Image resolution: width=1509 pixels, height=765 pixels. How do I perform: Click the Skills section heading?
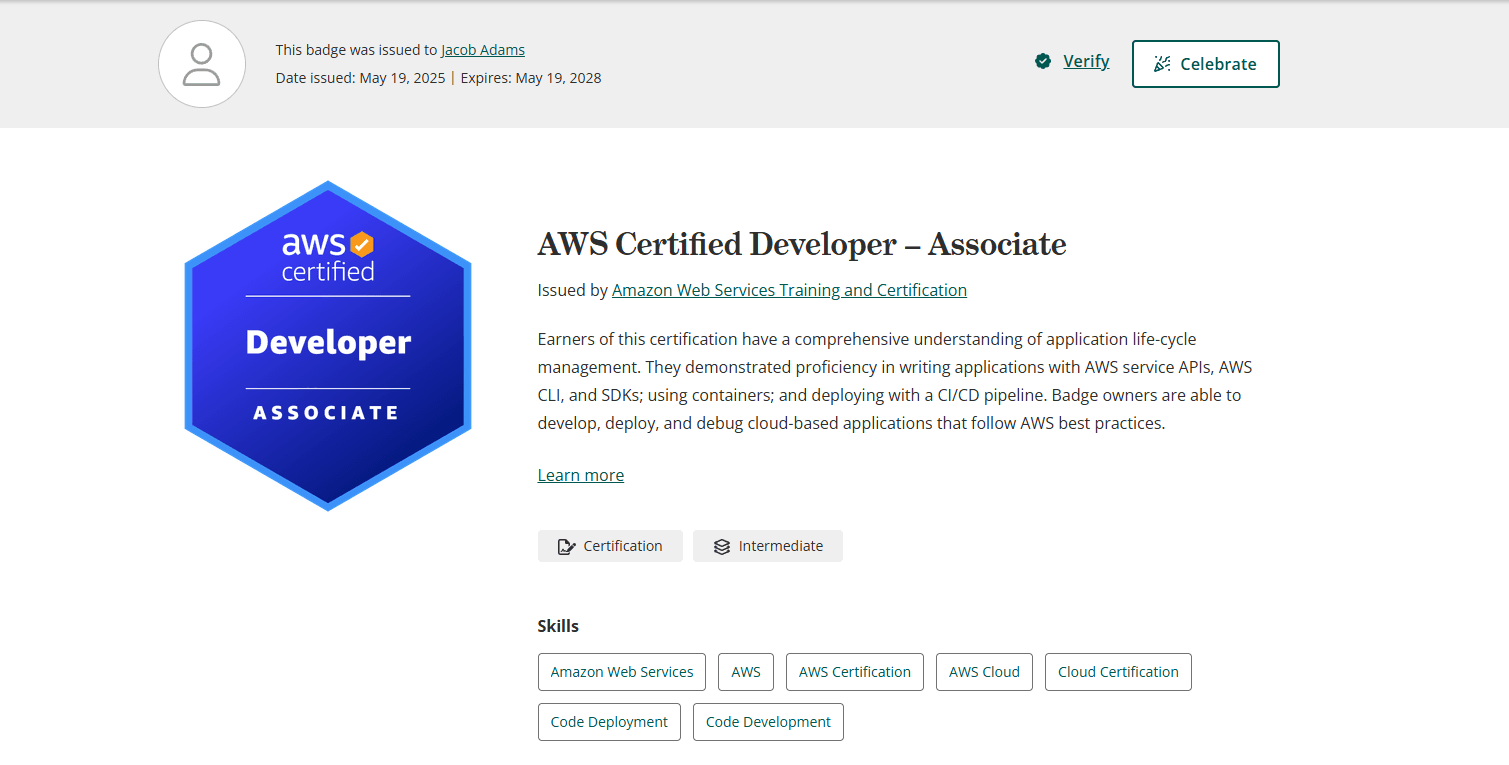click(x=558, y=626)
